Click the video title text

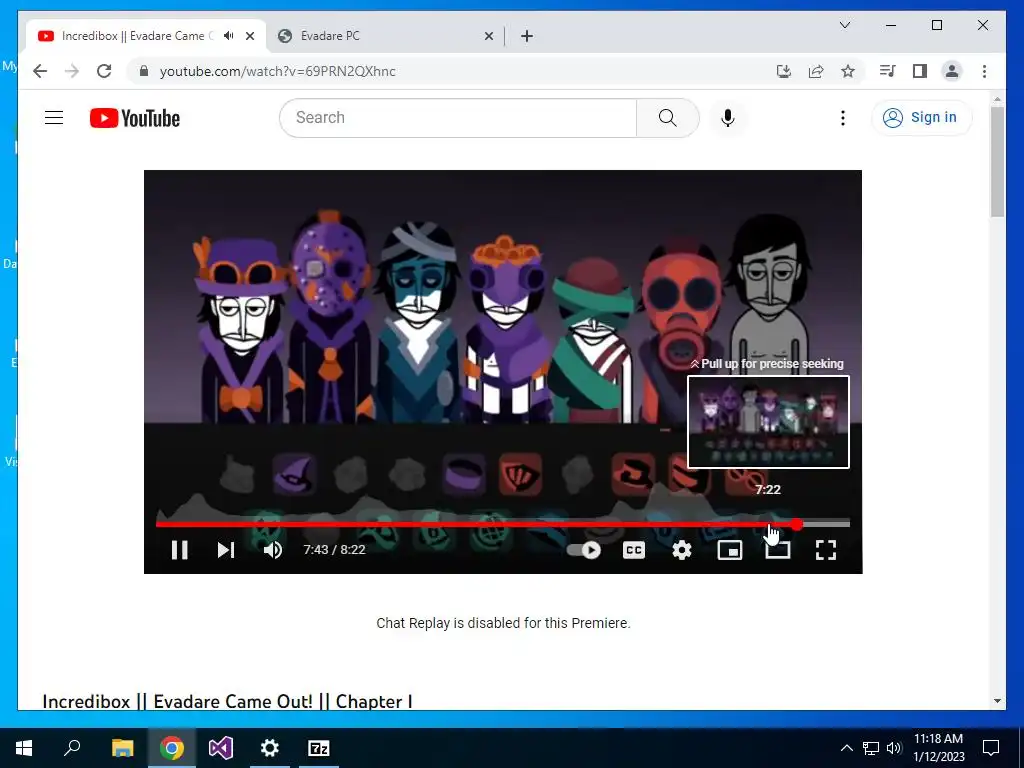pyautogui.click(x=227, y=701)
